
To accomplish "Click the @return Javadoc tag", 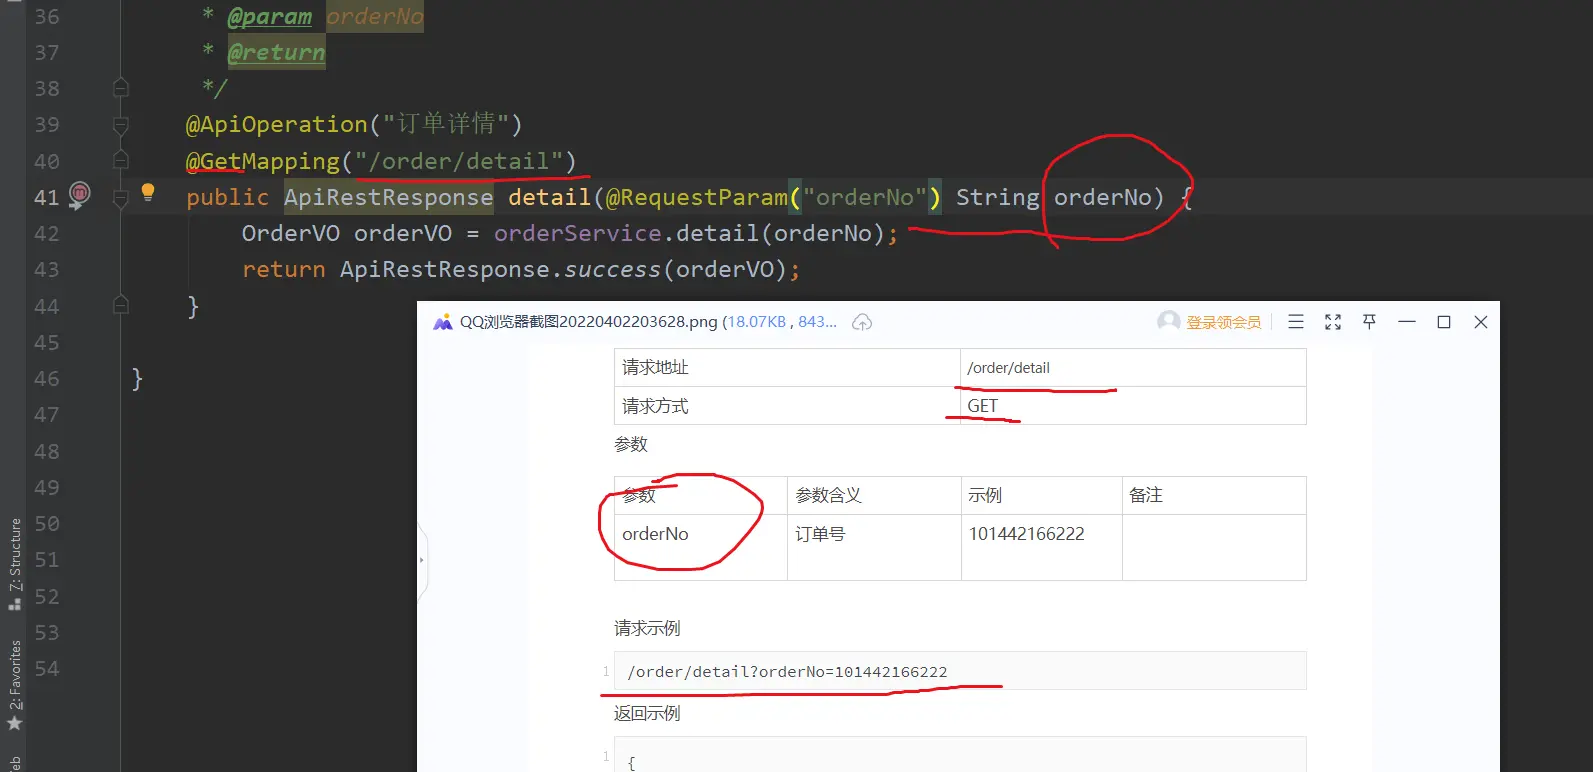I will pos(276,52).
